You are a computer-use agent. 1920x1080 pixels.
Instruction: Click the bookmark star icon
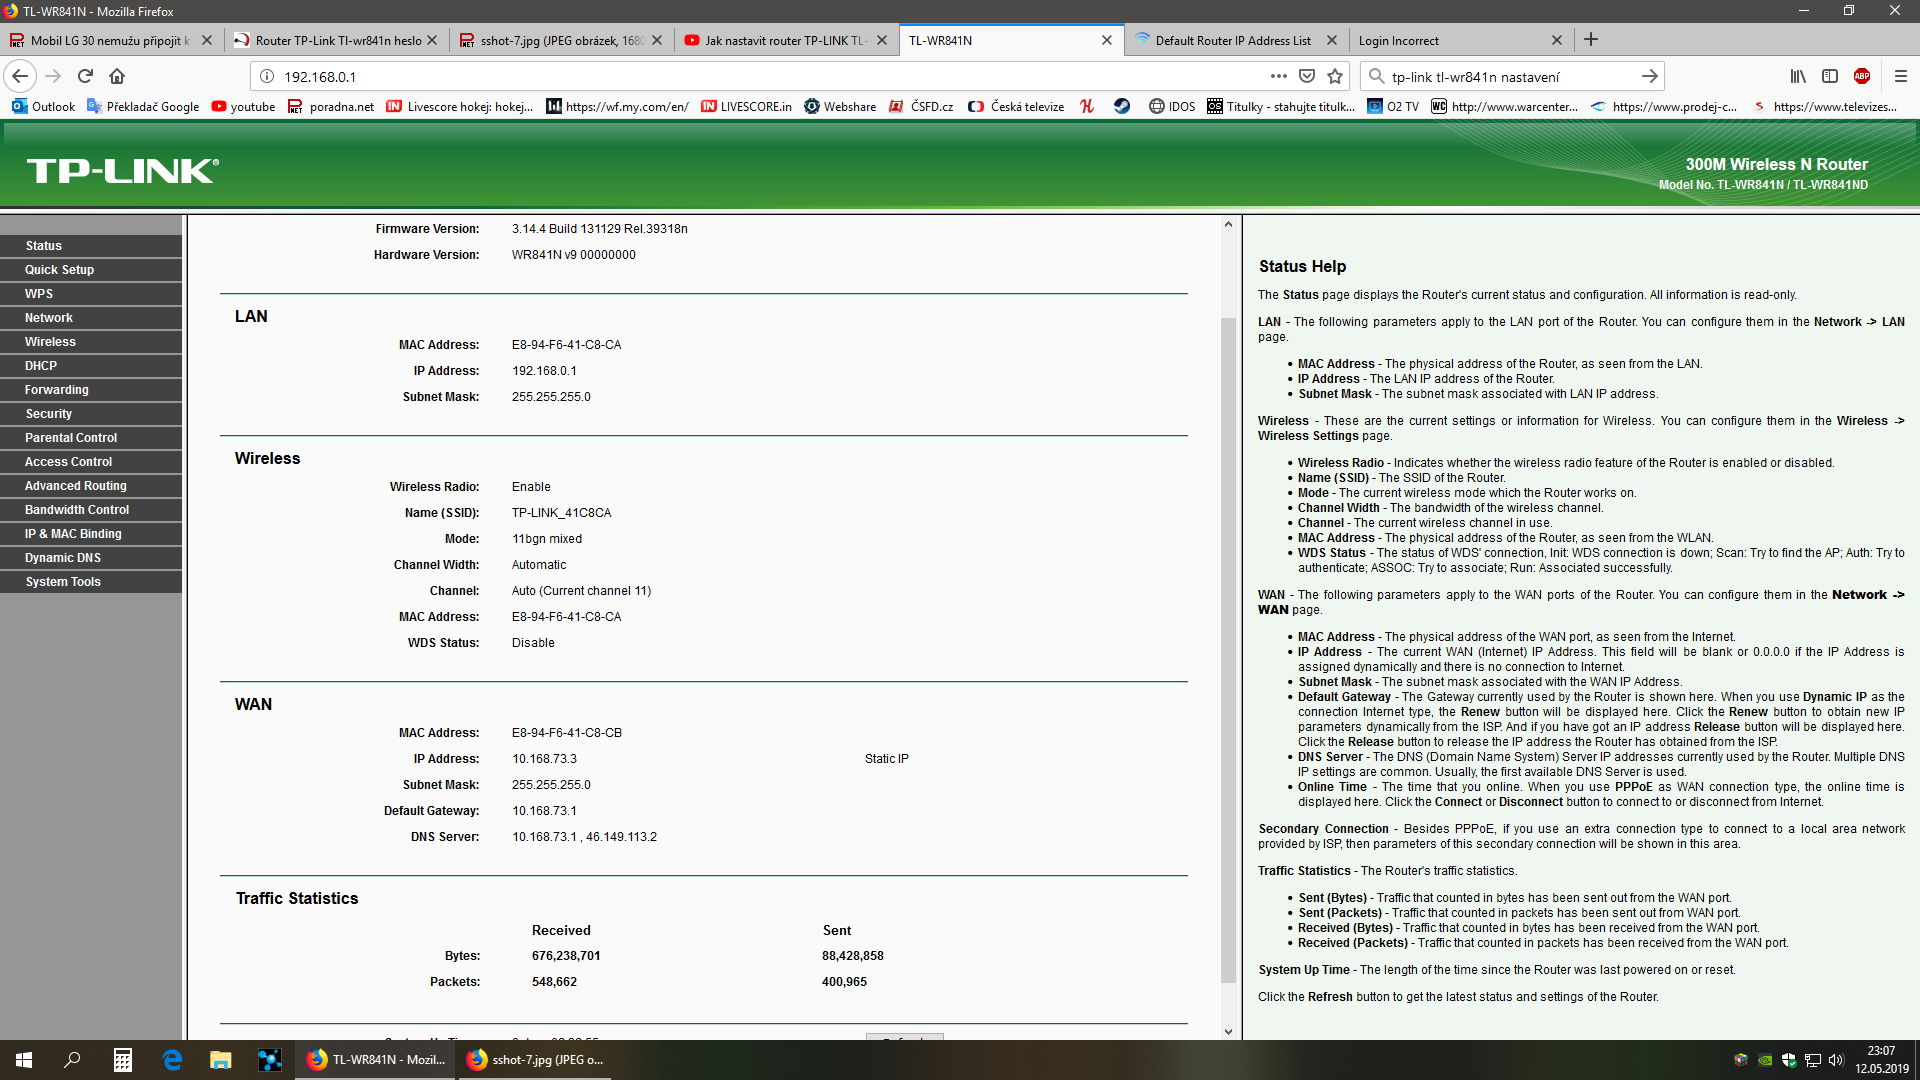(1335, 76)
